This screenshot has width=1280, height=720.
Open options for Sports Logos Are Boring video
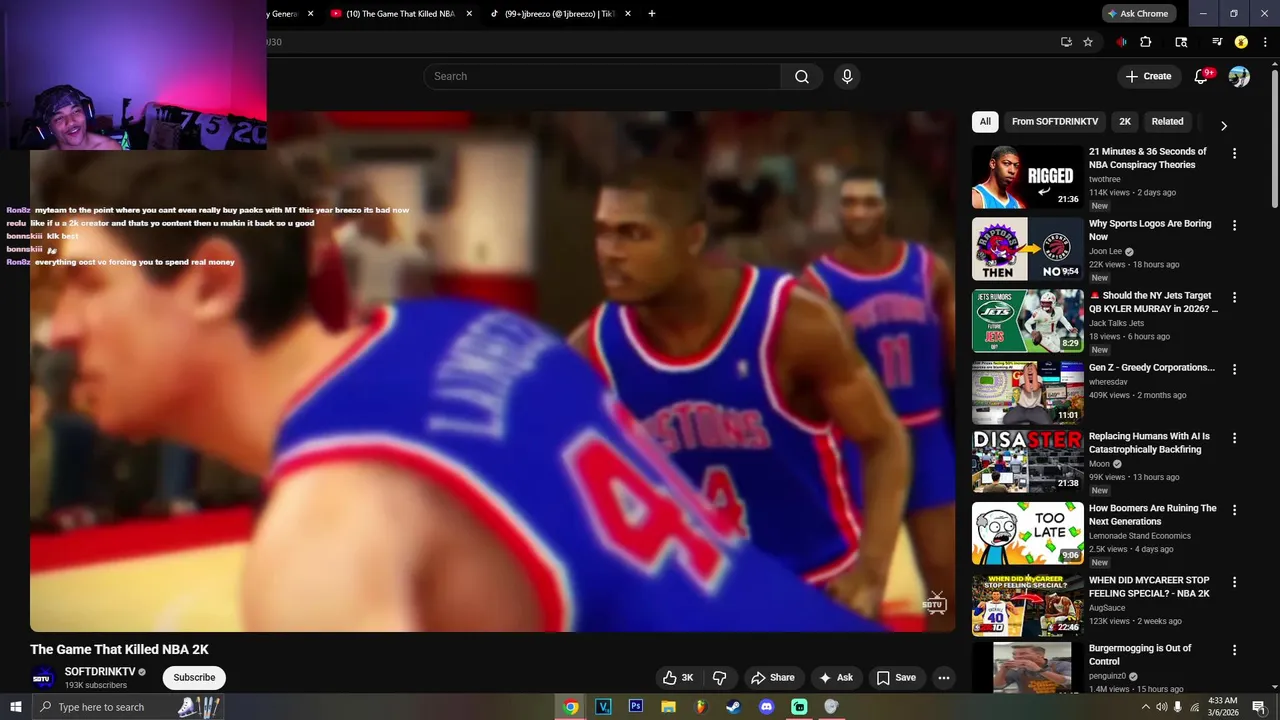click(x=1234, y=226)
